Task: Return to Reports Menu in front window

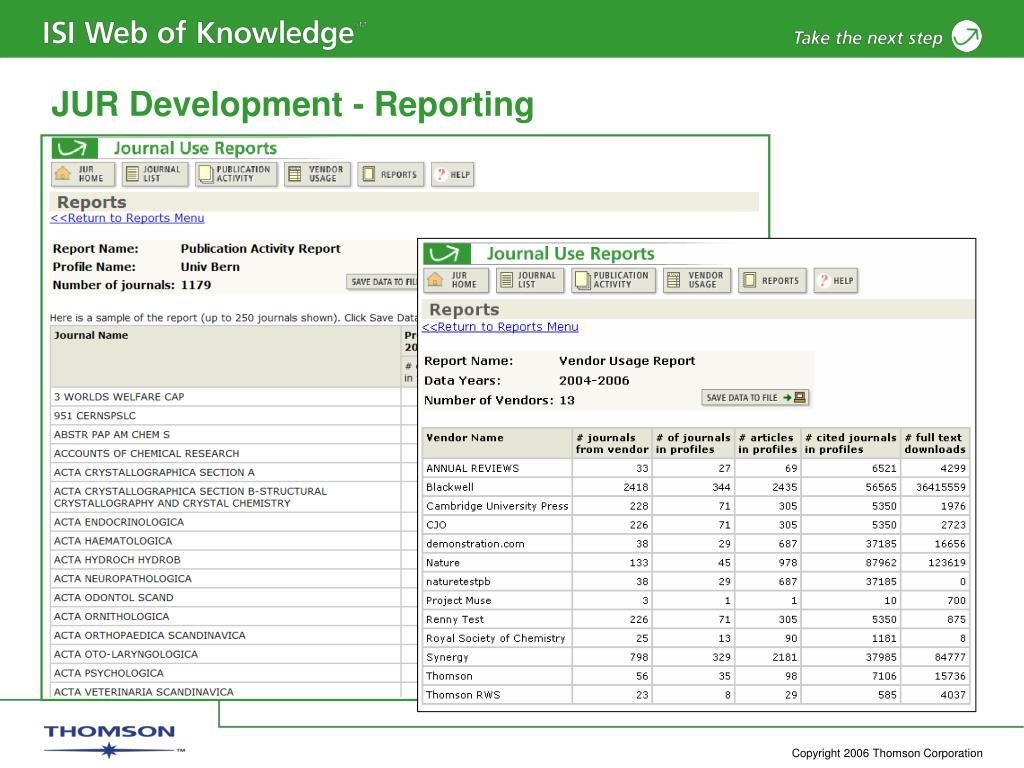Action: point(500,327)
